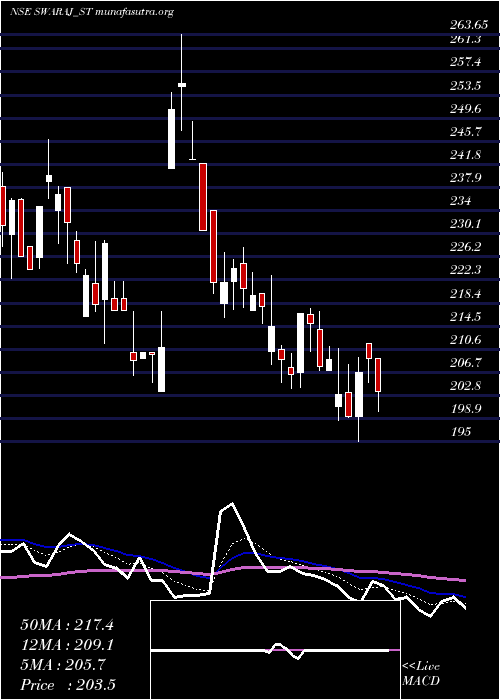
Task: Click the 226.2 price axis label
Action: (x=465, y=246)
